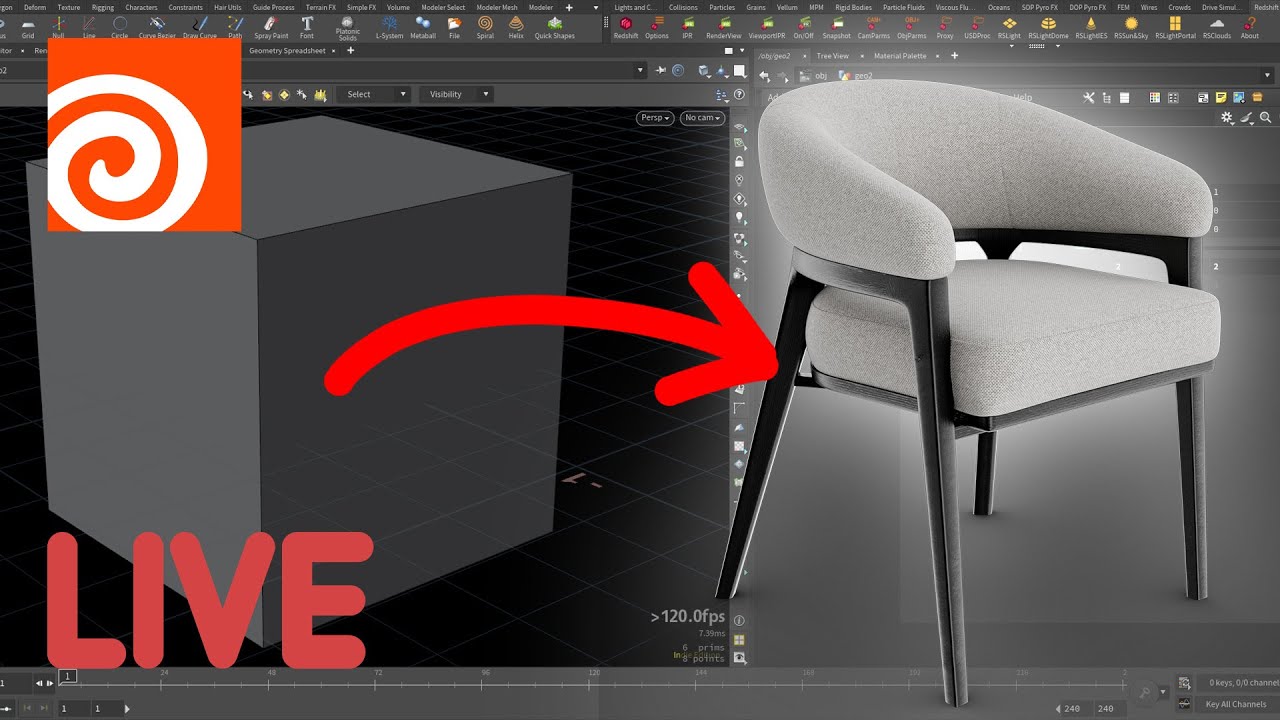Switch to the Material Palette tab
This screenshot has height=720, width=1280.
point(900,56)
